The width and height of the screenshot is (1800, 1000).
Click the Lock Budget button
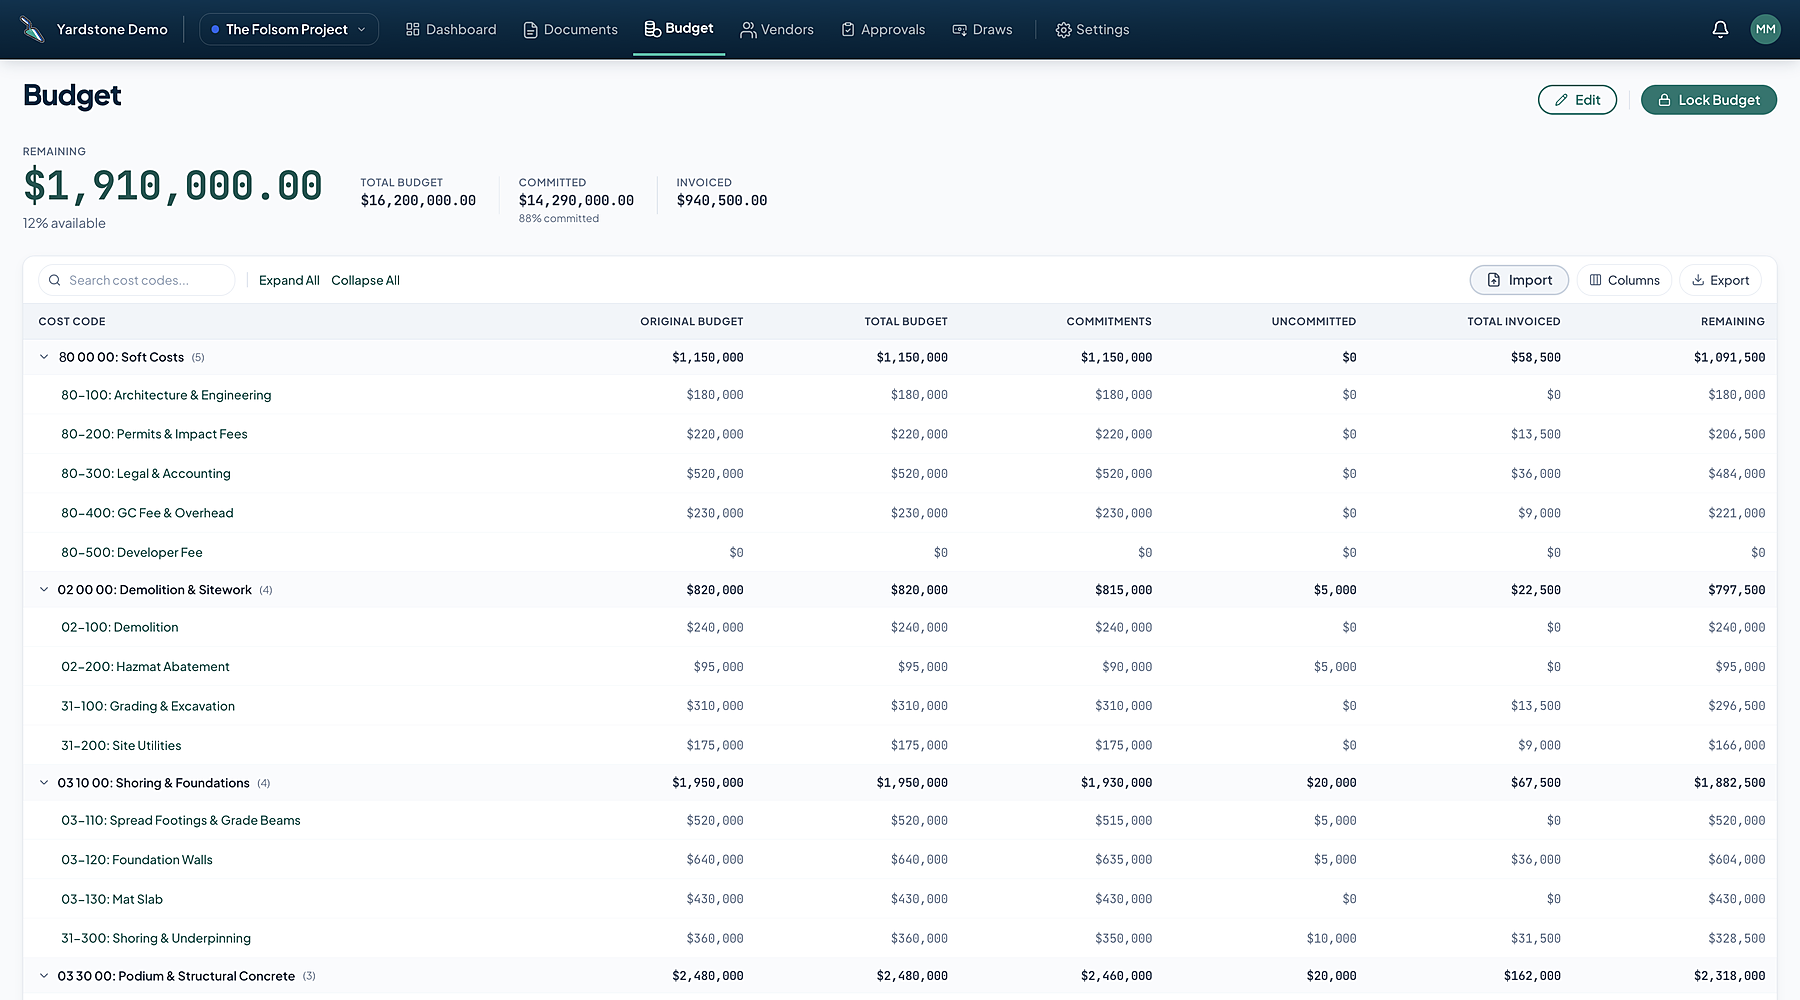[x=1709, y=100]
